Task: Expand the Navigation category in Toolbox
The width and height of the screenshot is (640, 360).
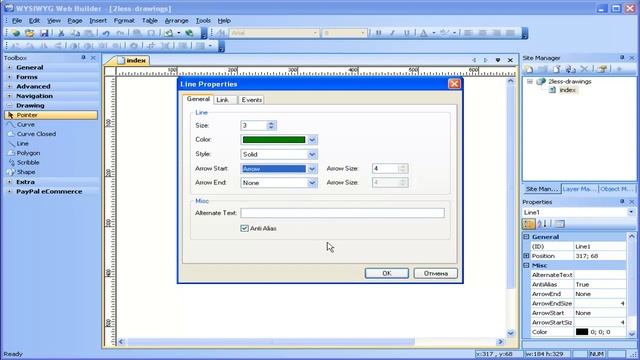Action: [x=9, y=96]
